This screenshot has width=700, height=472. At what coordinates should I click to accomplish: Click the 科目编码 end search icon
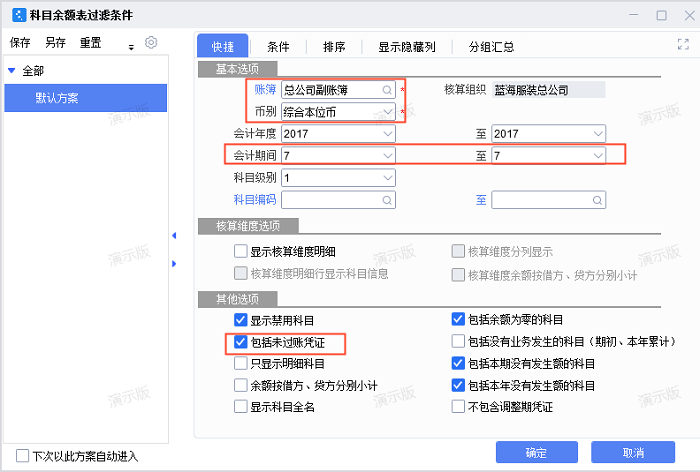pos(598,200)
